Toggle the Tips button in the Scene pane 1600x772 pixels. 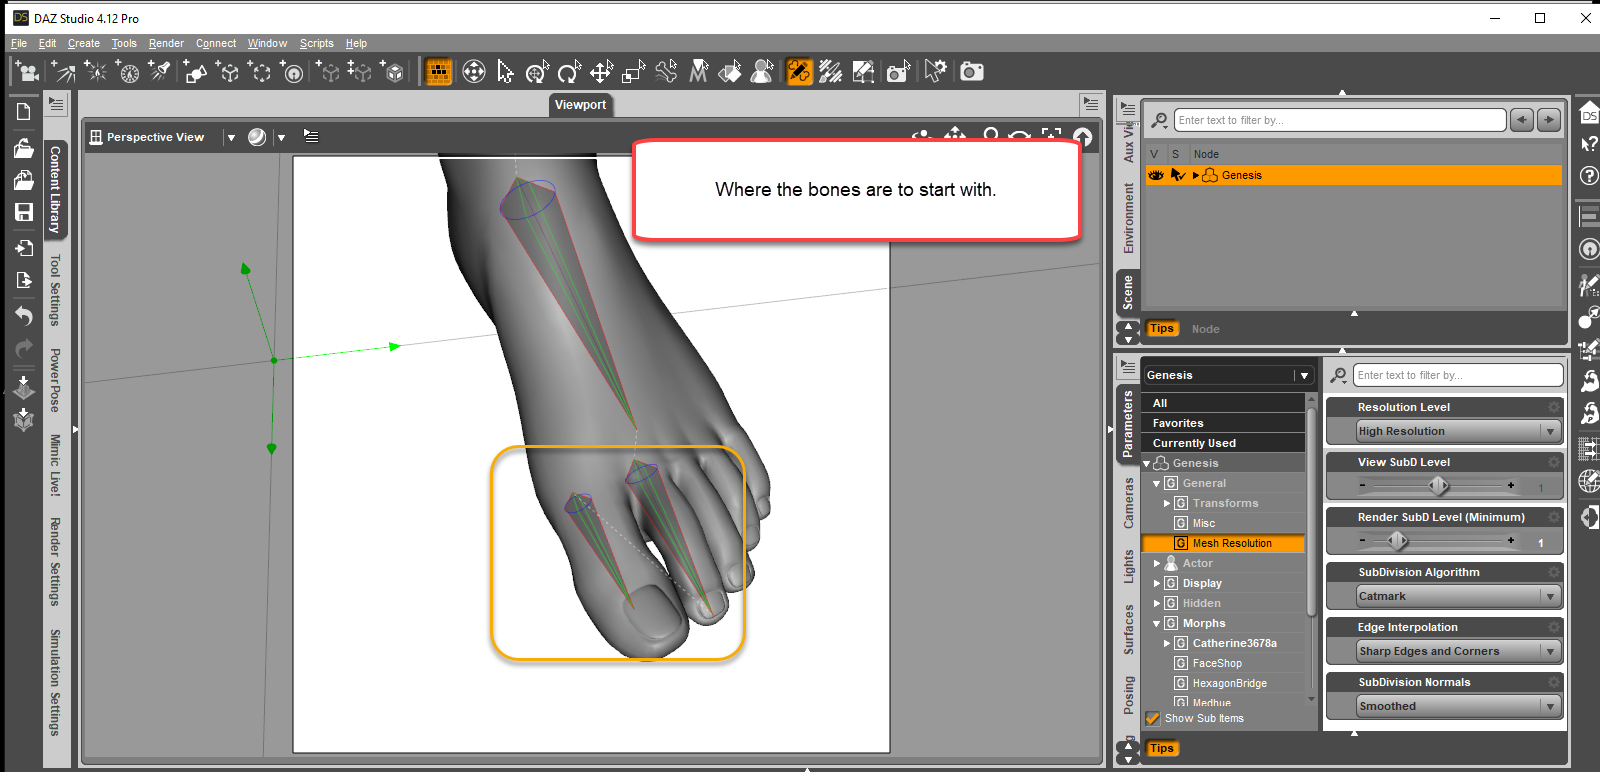coord(1162,328)
